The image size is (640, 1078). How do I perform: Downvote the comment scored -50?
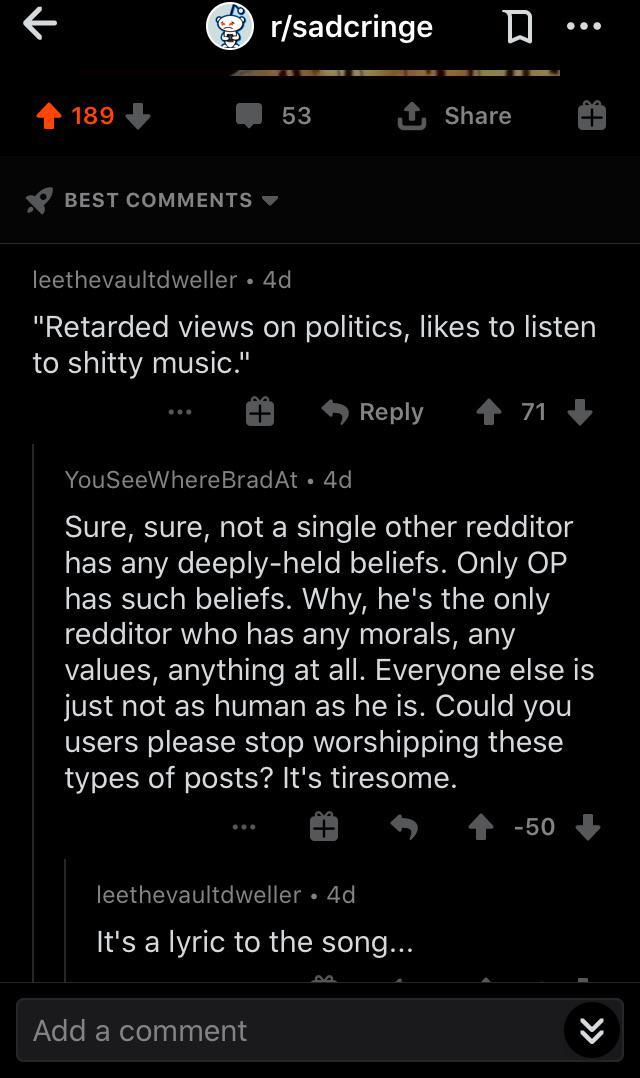tap(588, 827)
